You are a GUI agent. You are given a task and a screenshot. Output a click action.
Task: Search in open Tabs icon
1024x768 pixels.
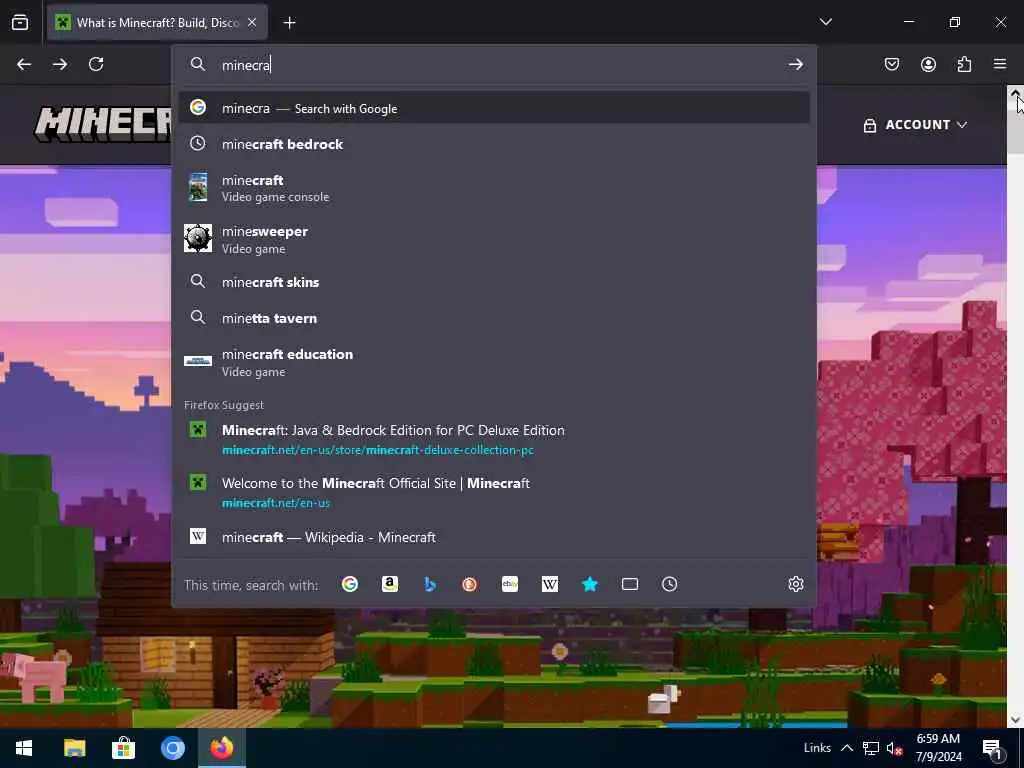pyautogui.click(x=630, y=584)
